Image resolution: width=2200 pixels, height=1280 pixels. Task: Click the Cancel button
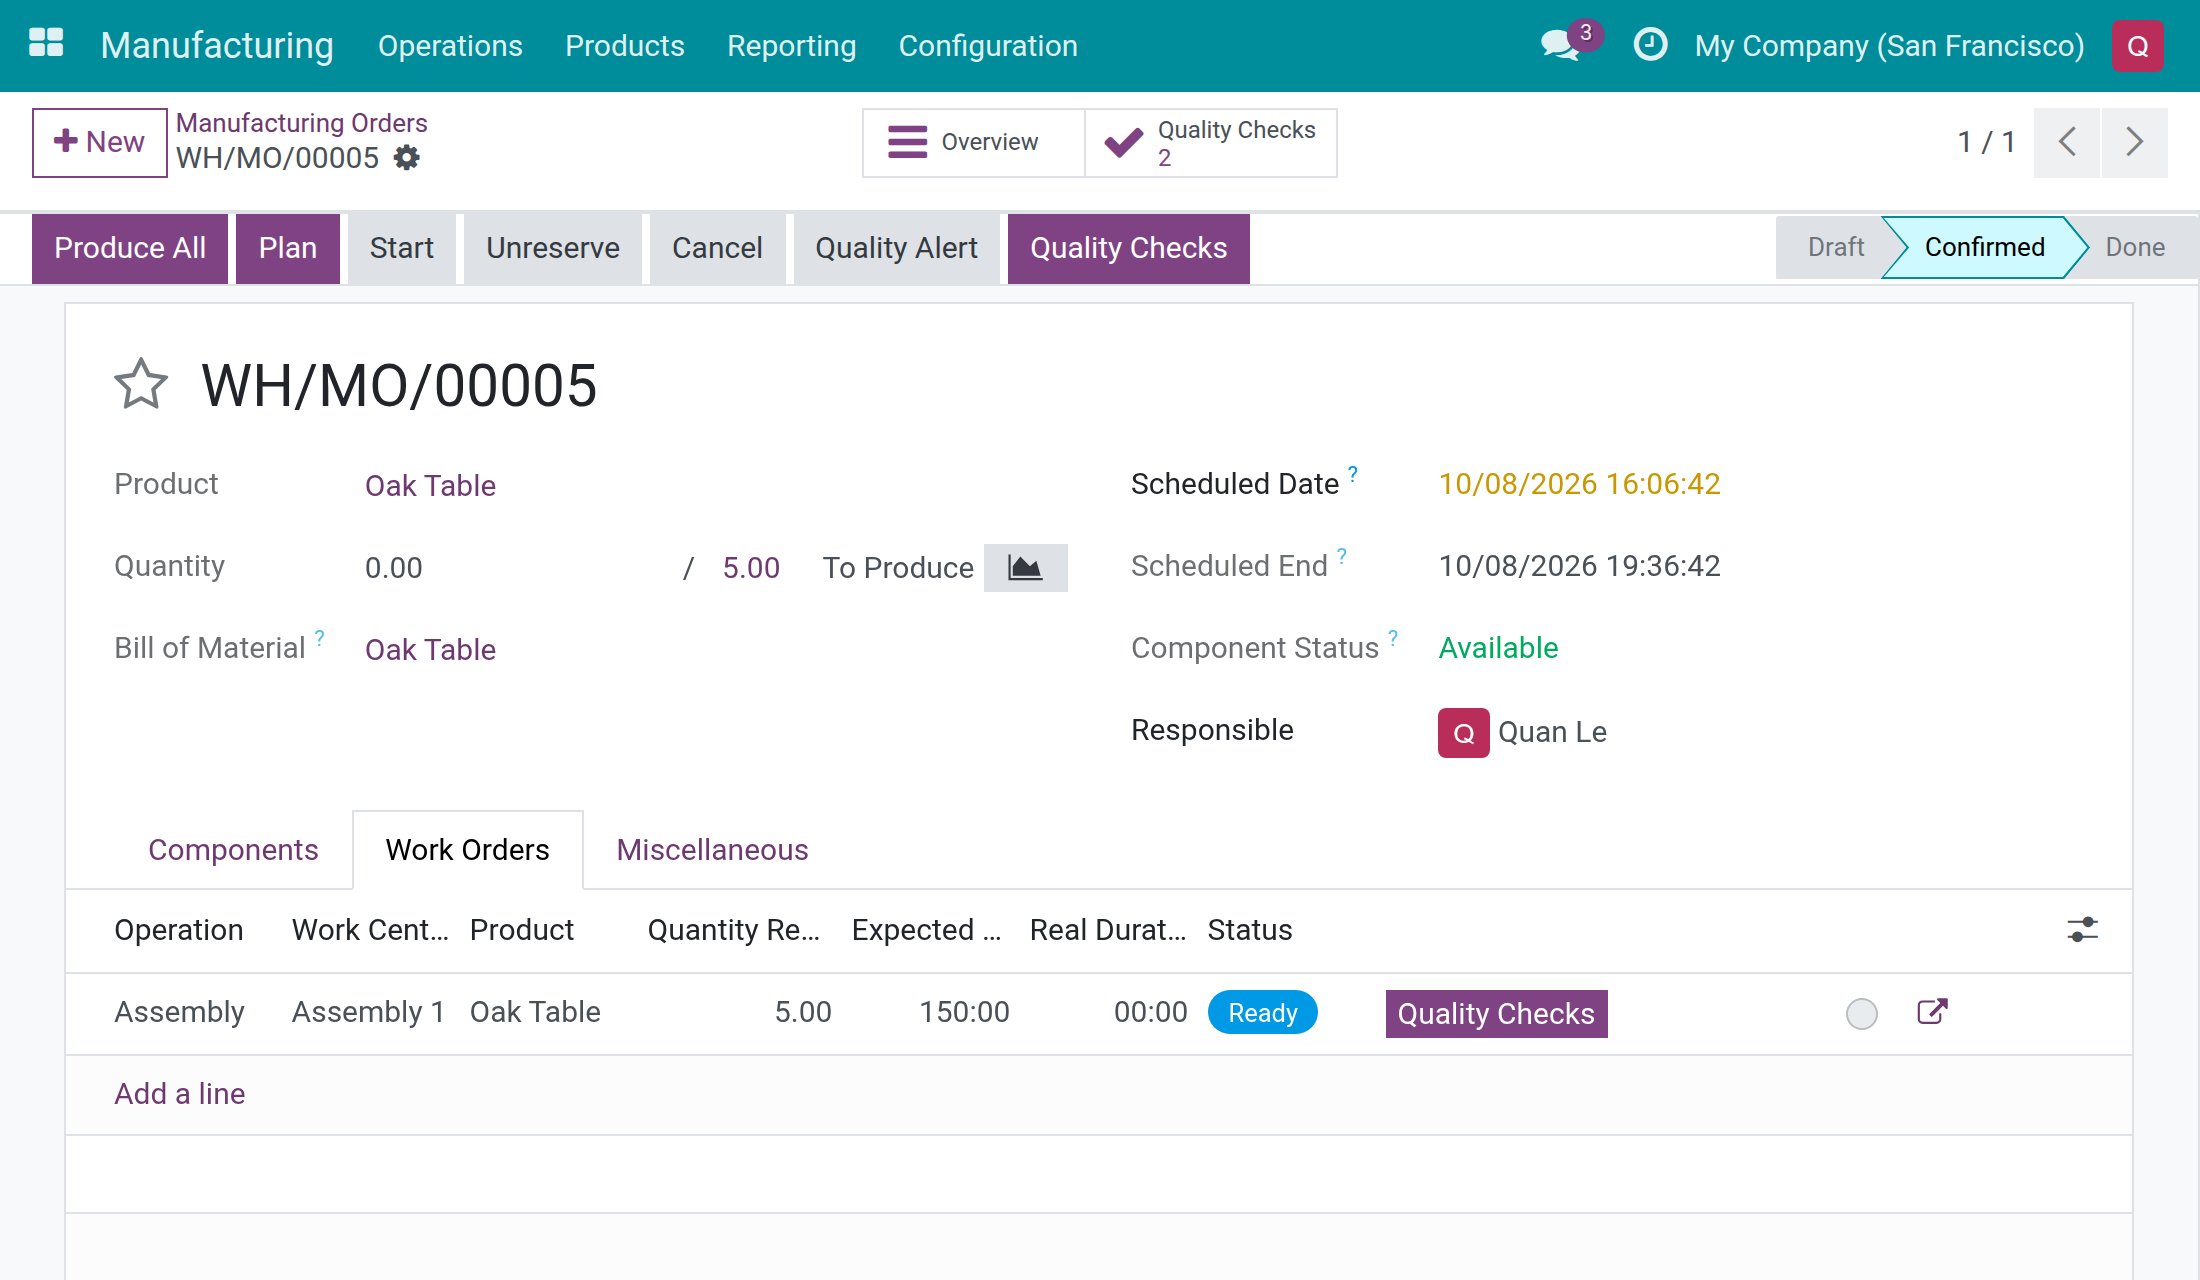pos(717,248)
